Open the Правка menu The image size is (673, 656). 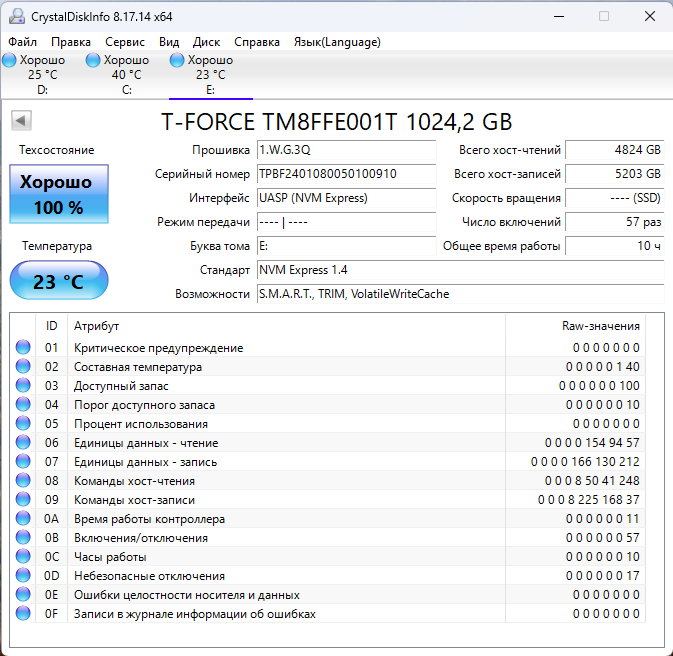click(71, 42)
